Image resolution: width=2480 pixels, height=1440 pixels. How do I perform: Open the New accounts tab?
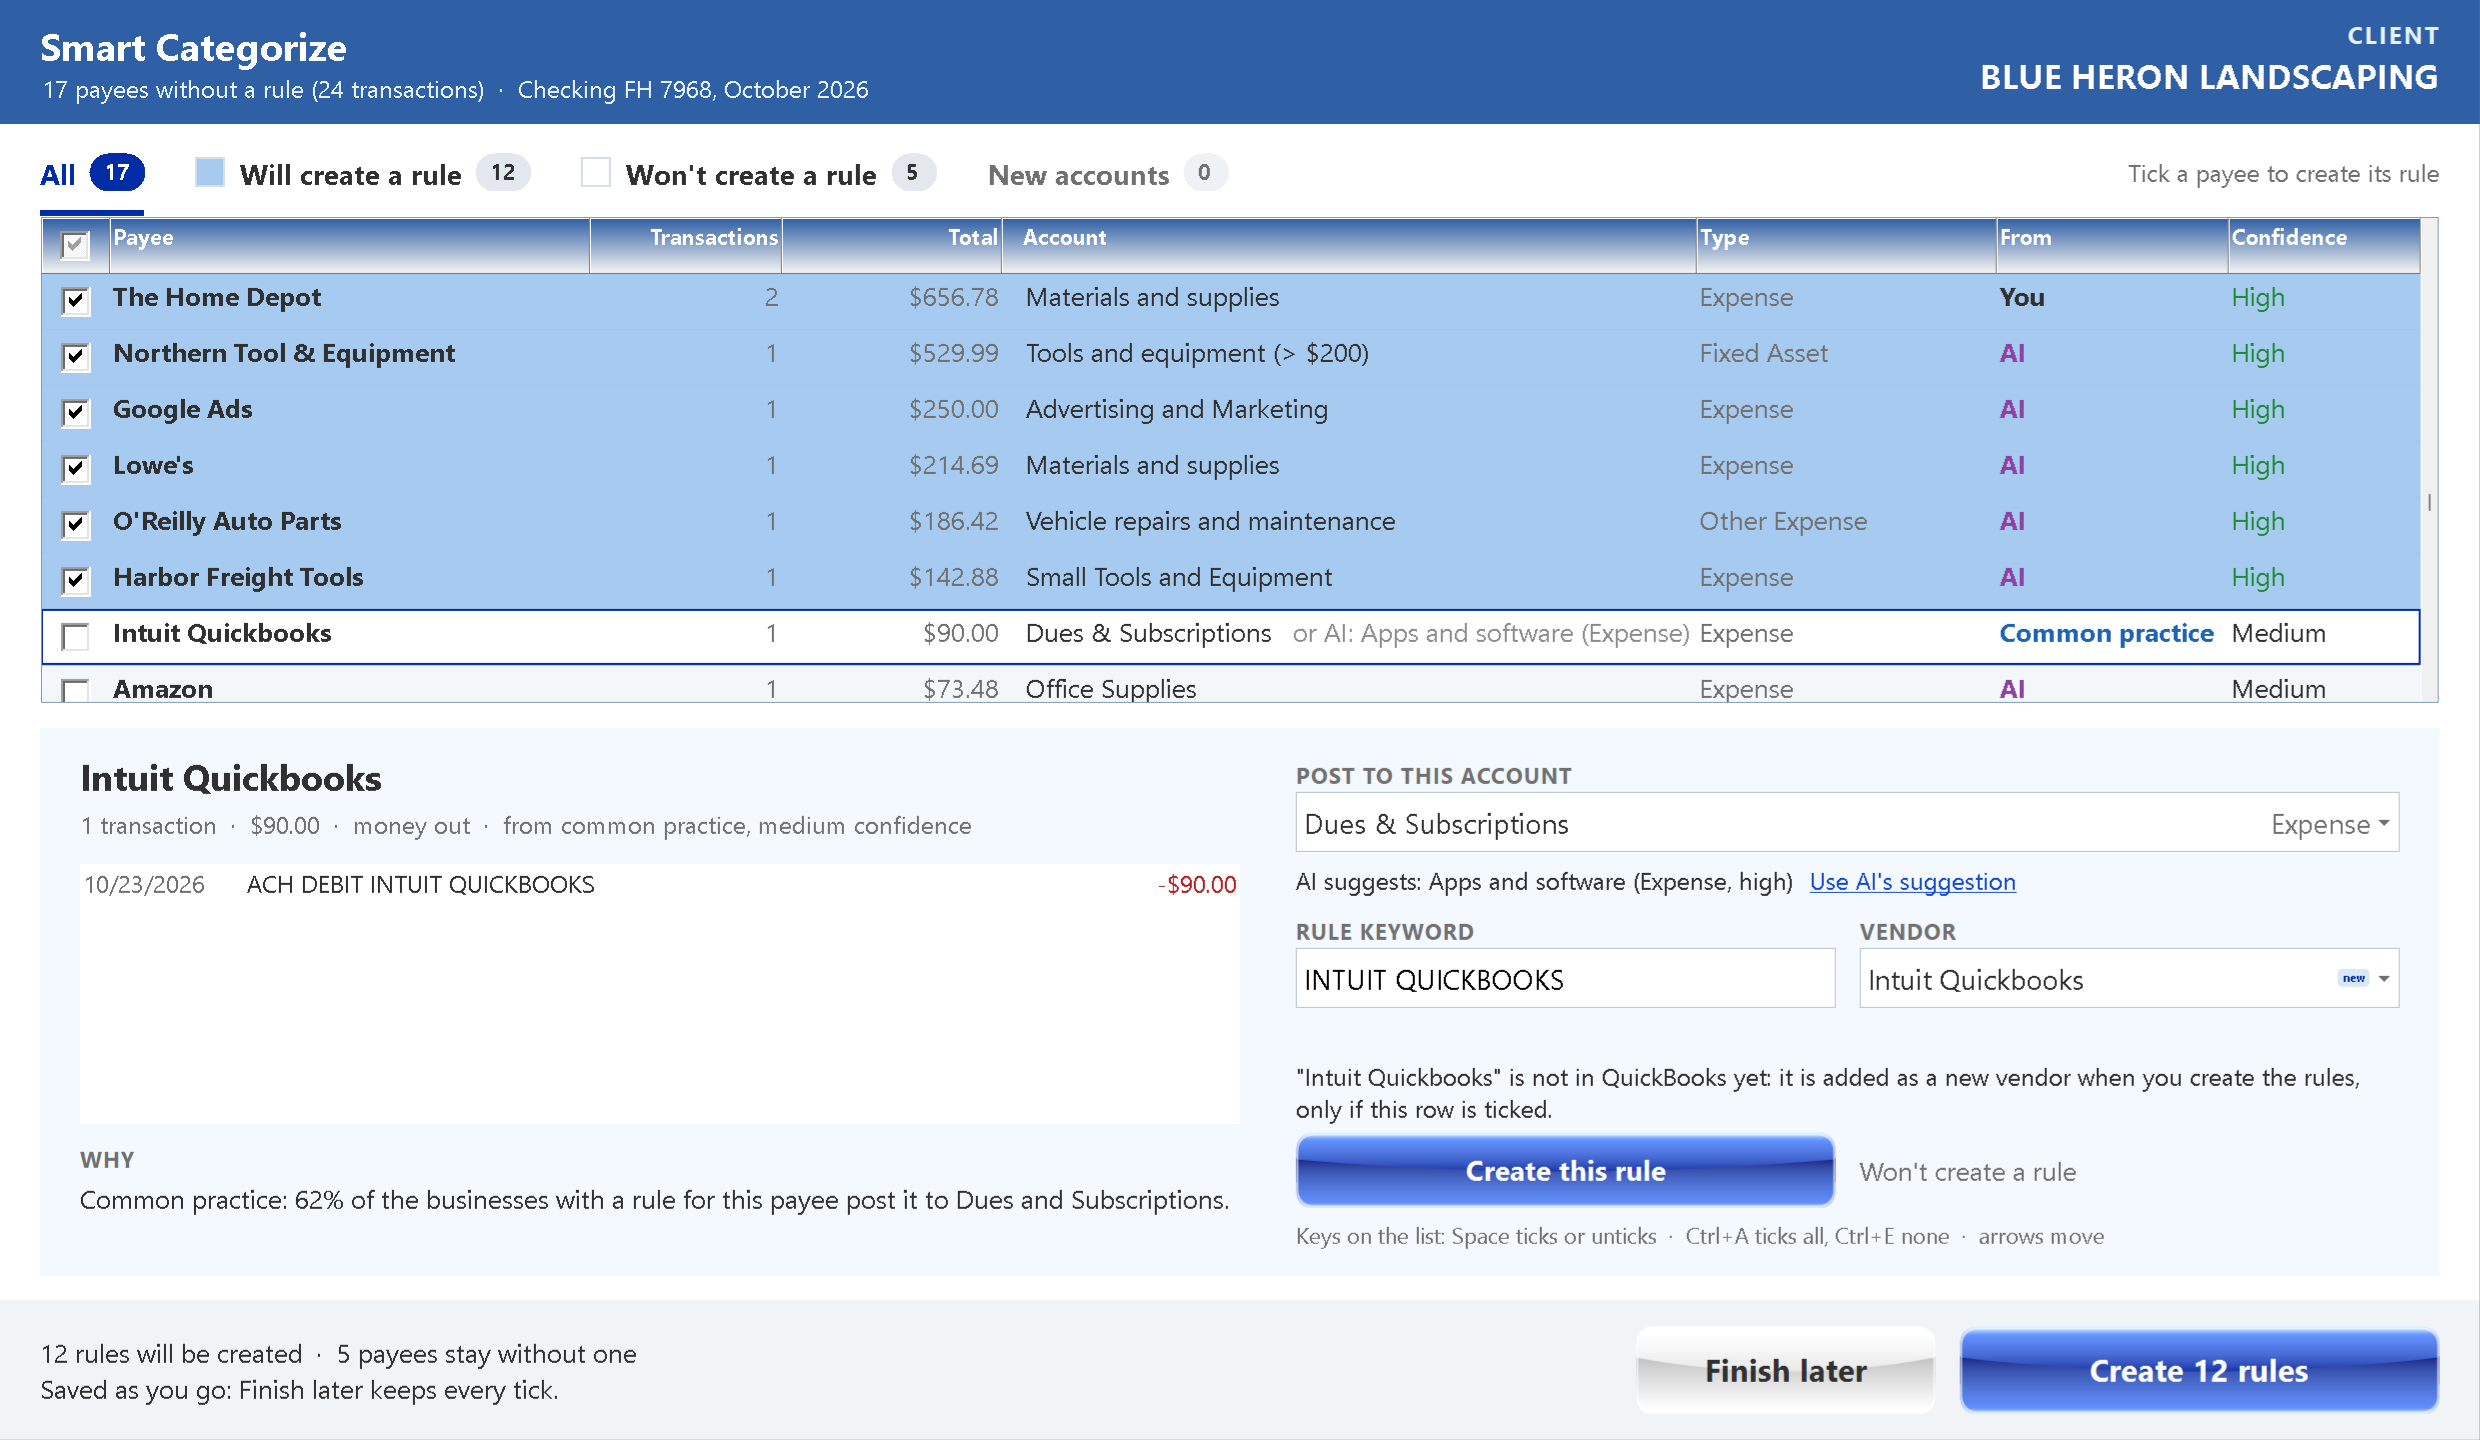click(x=1107, y=175)
